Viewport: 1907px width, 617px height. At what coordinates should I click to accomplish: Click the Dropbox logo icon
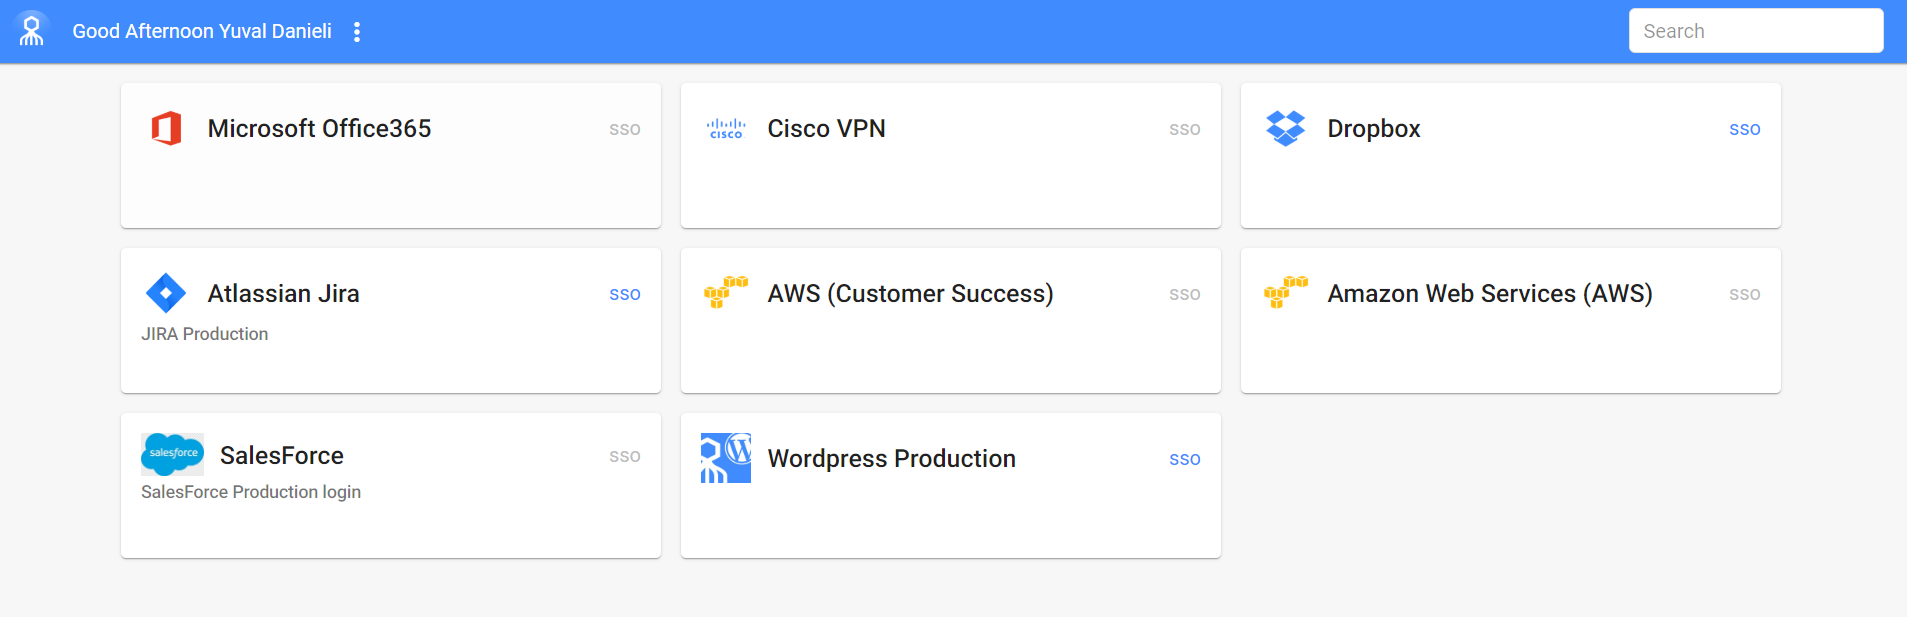point(1286,129)
